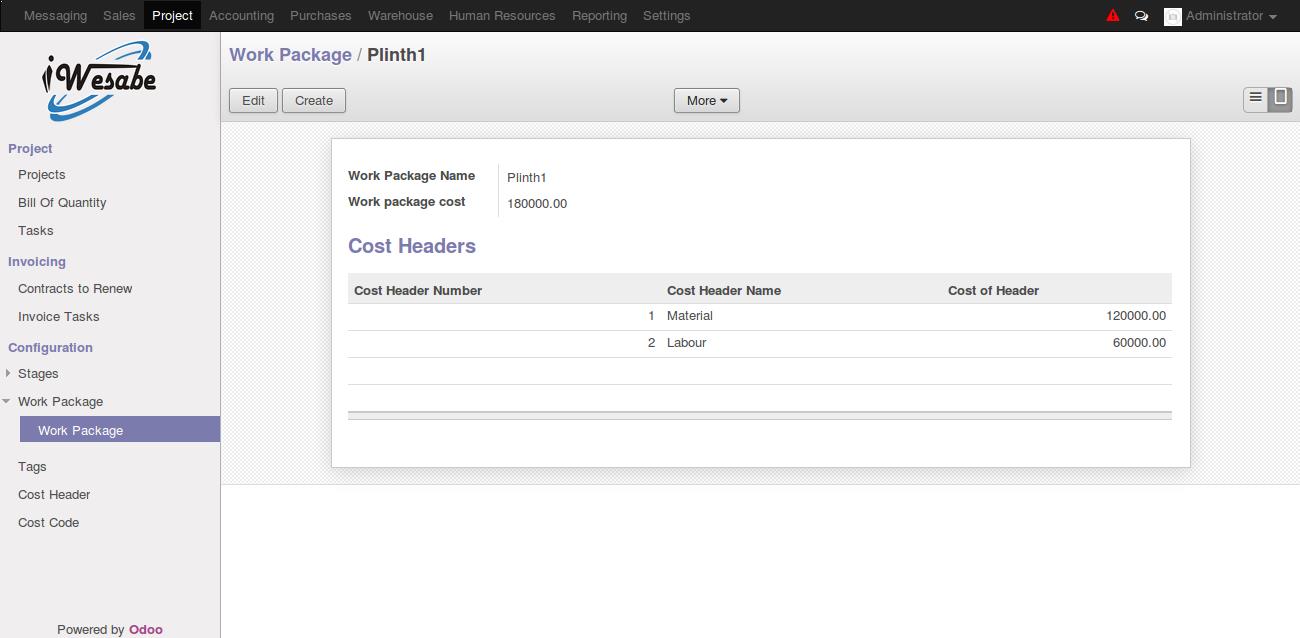This screenshot has width=1300, height=638.
Task: Open the Accounting menu
Action: (241, 16)
